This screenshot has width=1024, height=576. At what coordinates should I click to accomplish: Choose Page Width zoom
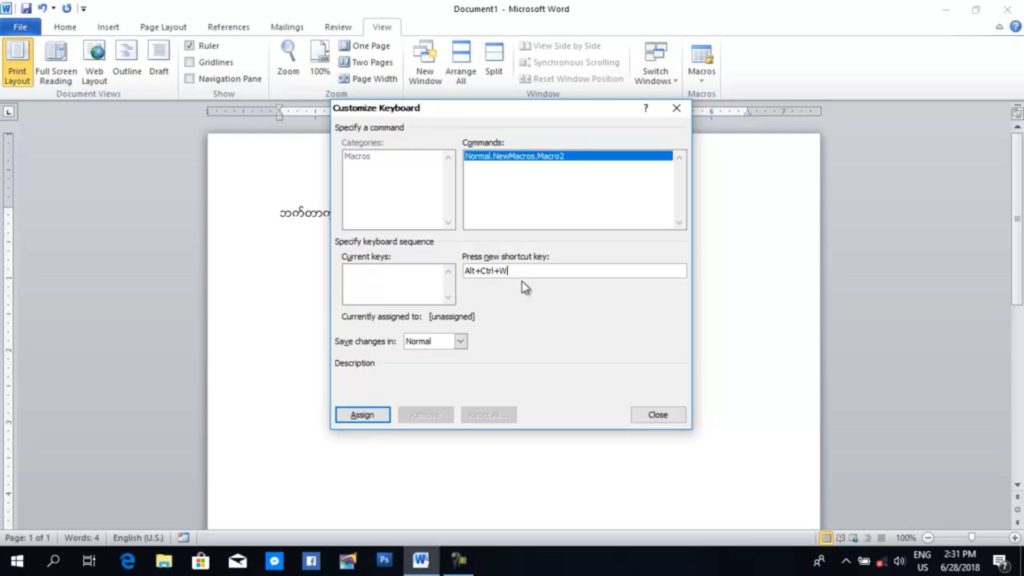368,78
